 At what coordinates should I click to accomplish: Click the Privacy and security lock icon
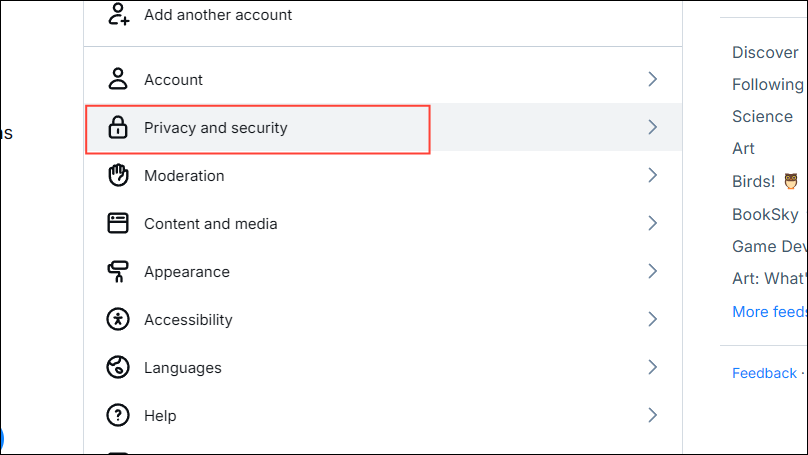[x=118, y=127]
